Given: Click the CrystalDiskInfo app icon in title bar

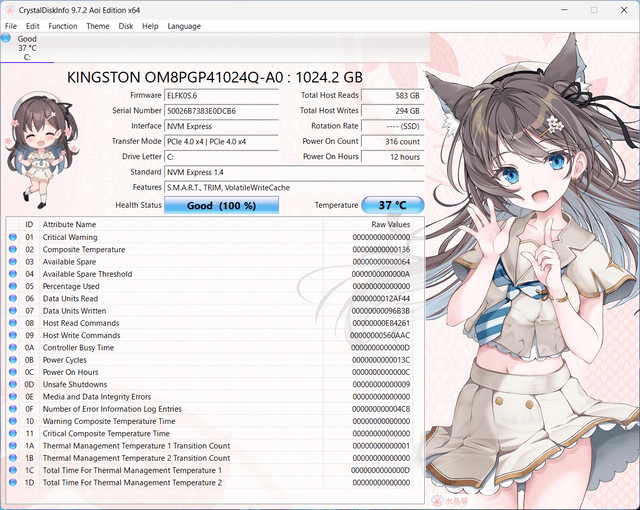Looking at the screenshot, I should tap(10, 10).
